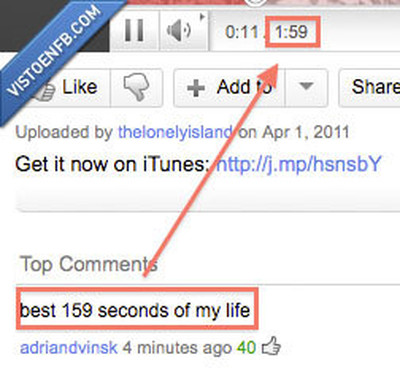400x371 pixels.
Task: Open the Share button
Action: pyautogui.click(x=370, y=88)
